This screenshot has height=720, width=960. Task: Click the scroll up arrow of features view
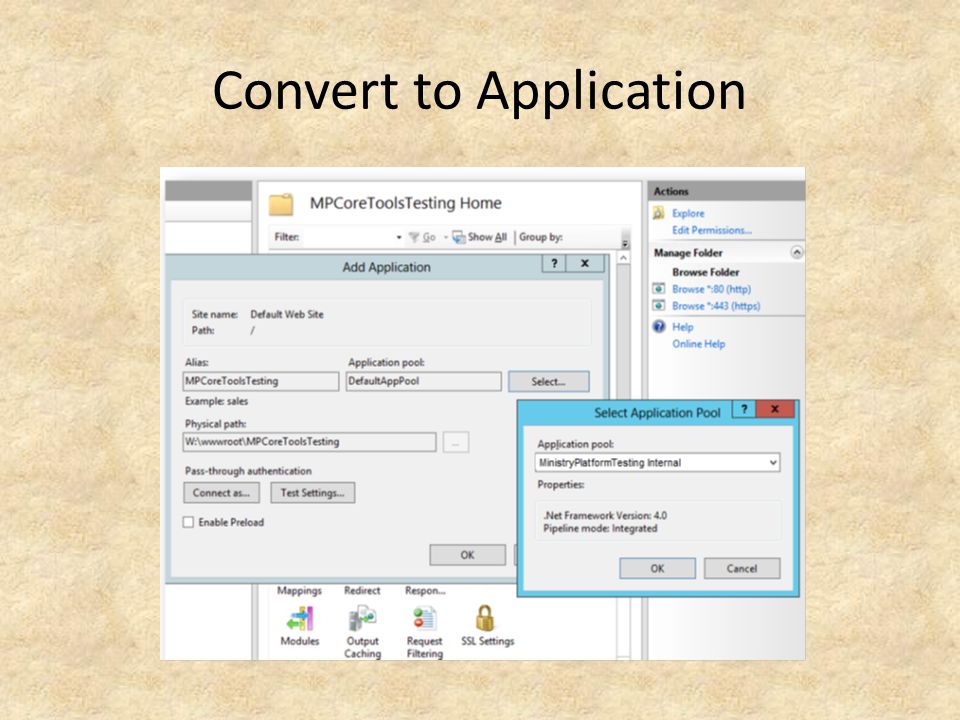(x=623, y=258)
